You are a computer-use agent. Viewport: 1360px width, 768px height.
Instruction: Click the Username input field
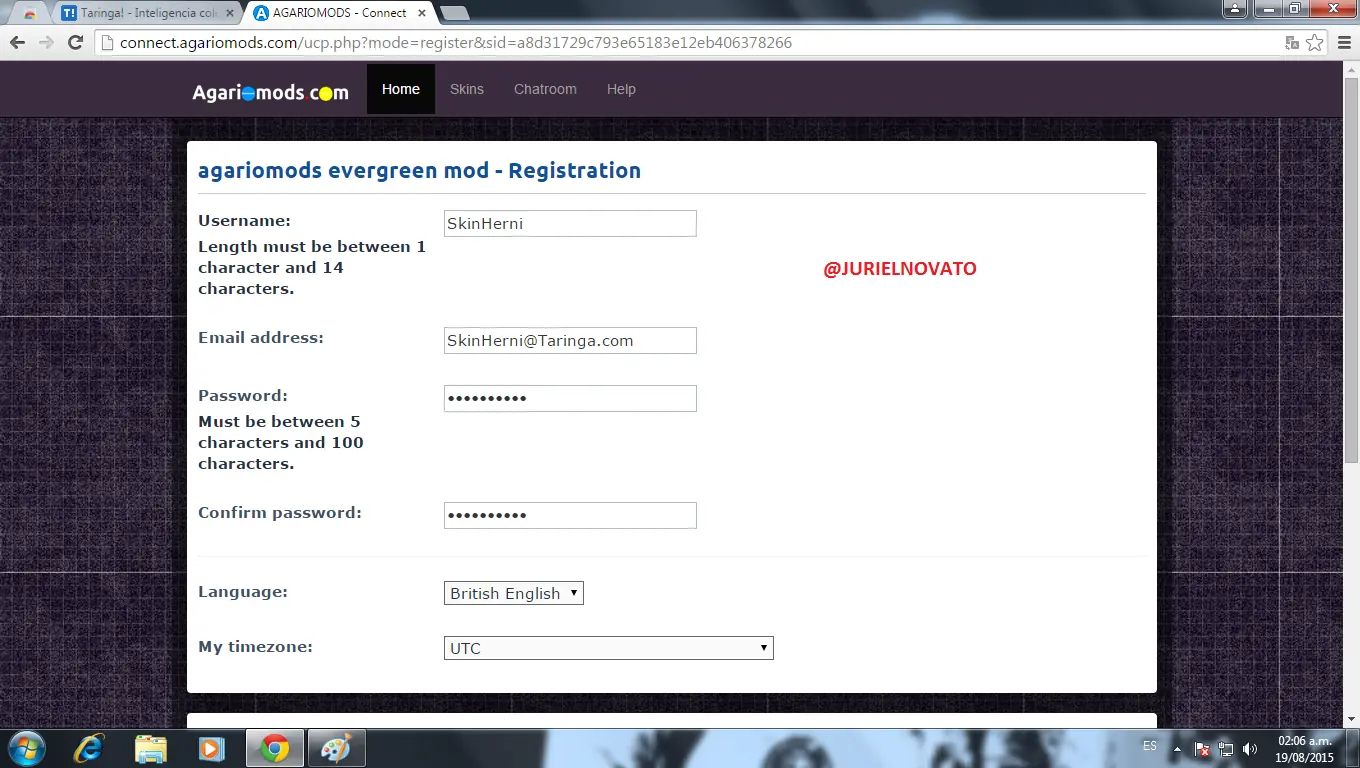(x=570, y=223)
